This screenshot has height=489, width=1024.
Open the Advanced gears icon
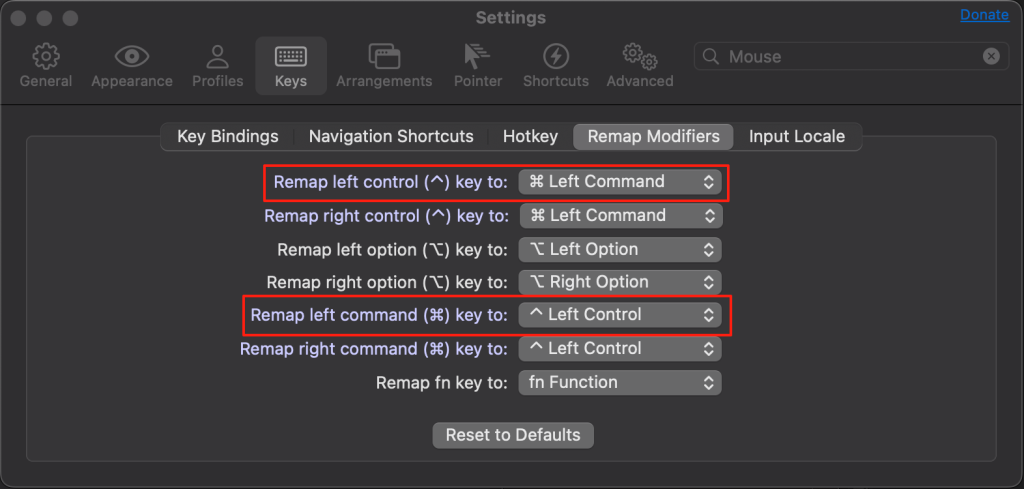pyautogui.click(x=639, y=57)
